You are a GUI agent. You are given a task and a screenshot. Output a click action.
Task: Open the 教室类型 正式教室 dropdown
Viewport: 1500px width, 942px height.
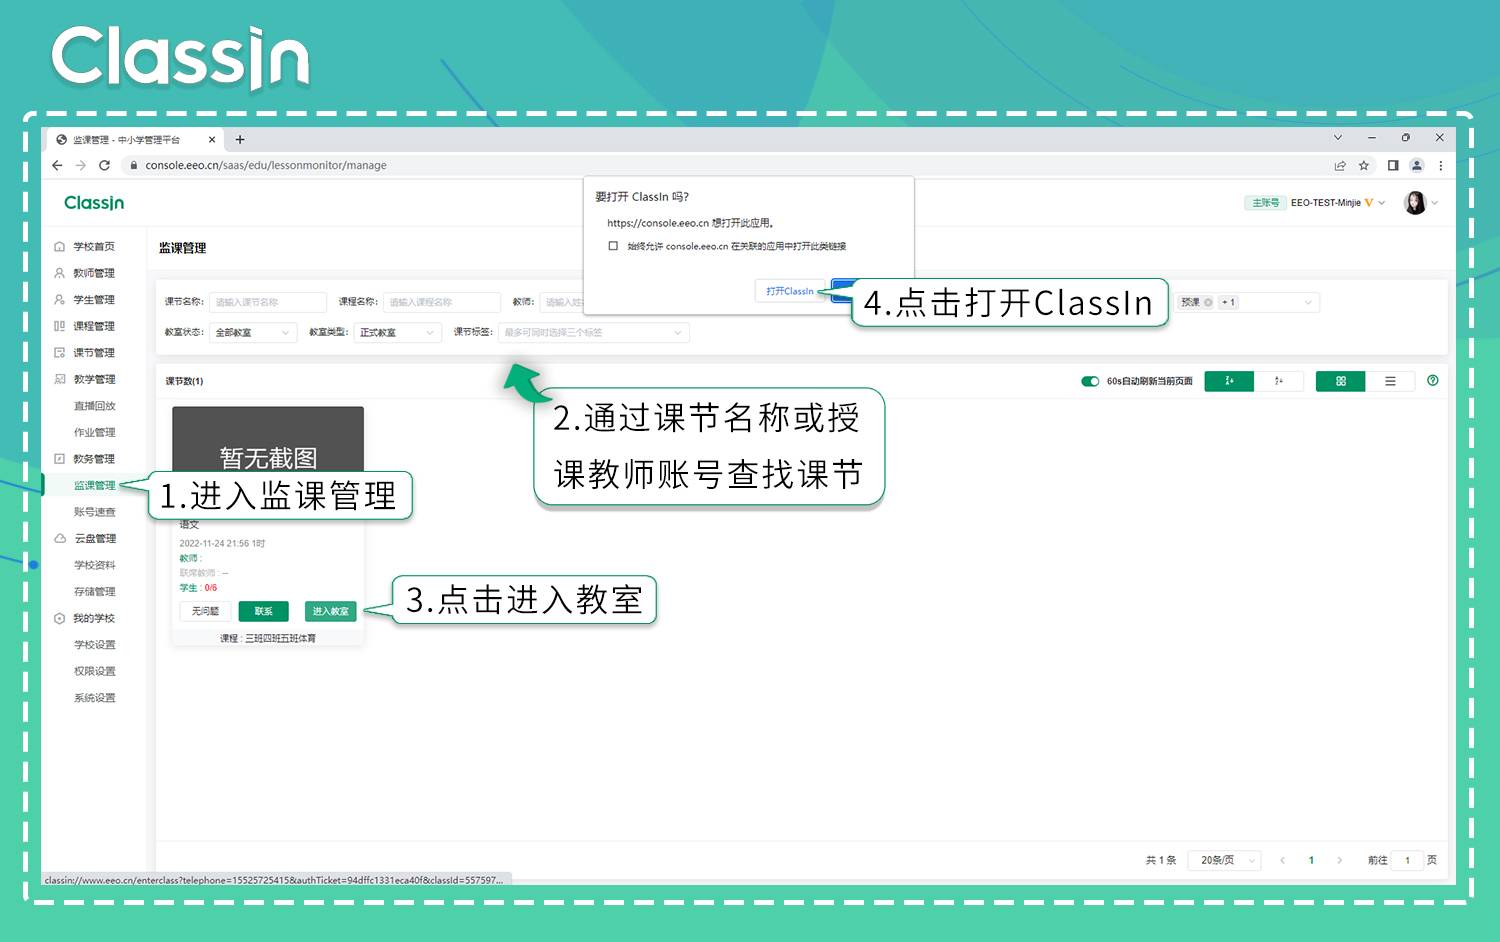[397, 332]
